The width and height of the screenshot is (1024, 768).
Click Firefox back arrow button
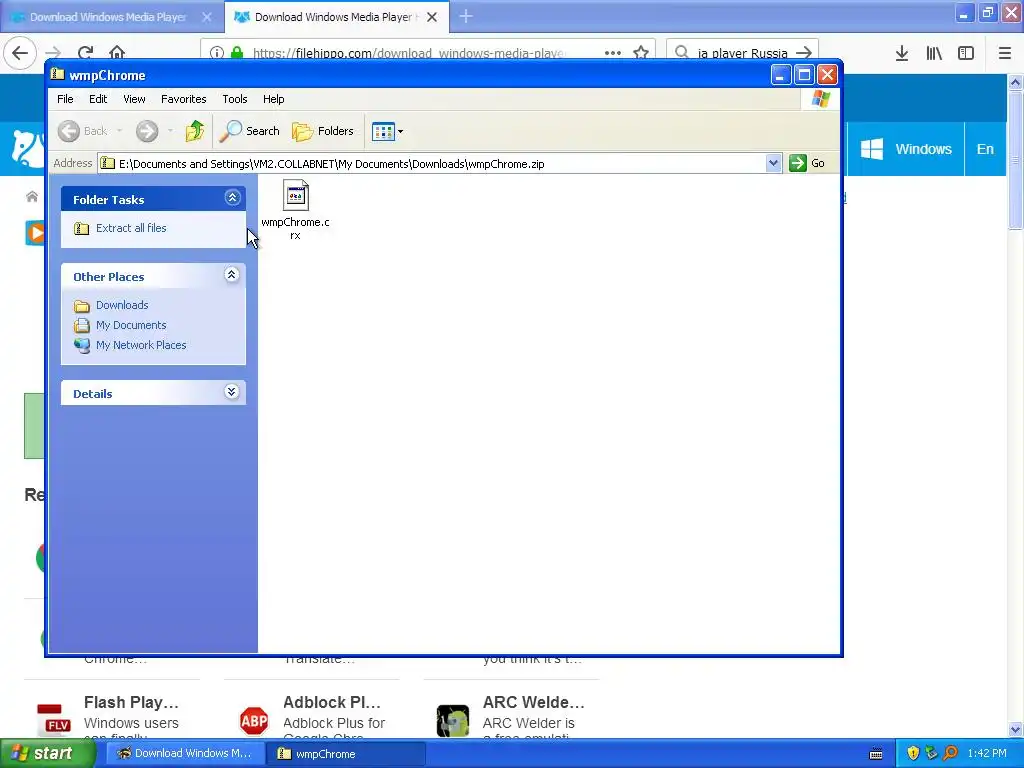pos(20,53)
